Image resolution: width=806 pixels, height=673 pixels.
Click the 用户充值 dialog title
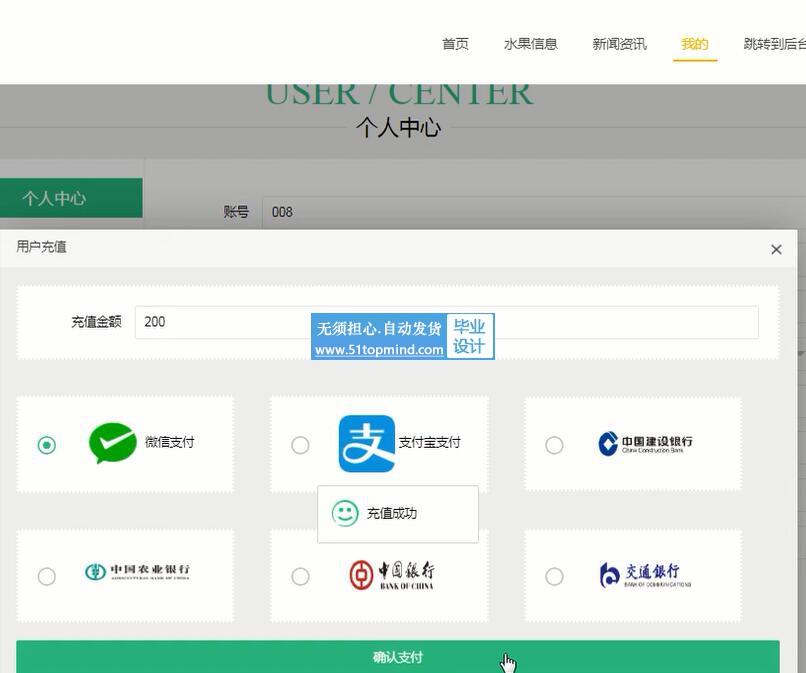click(x=41, y=247)
